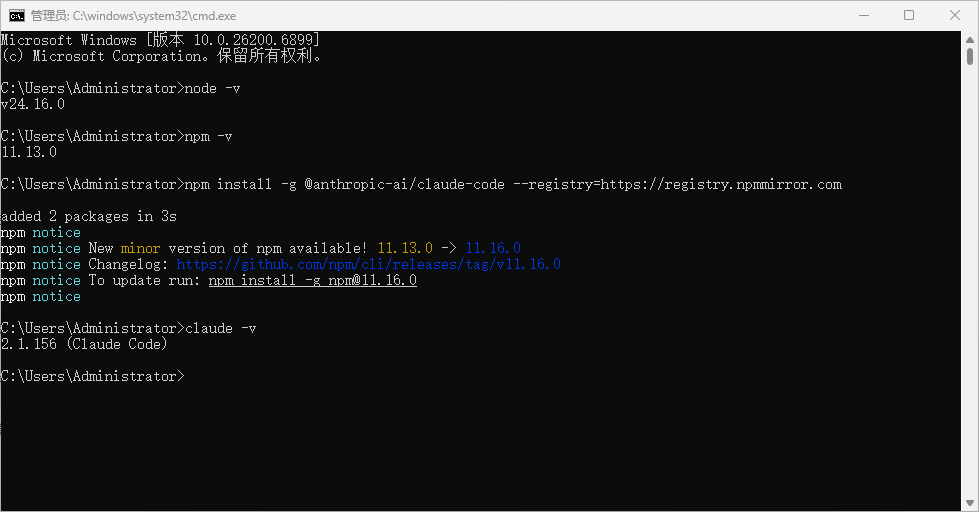Click the blue 11.16.0 version number

493,248
